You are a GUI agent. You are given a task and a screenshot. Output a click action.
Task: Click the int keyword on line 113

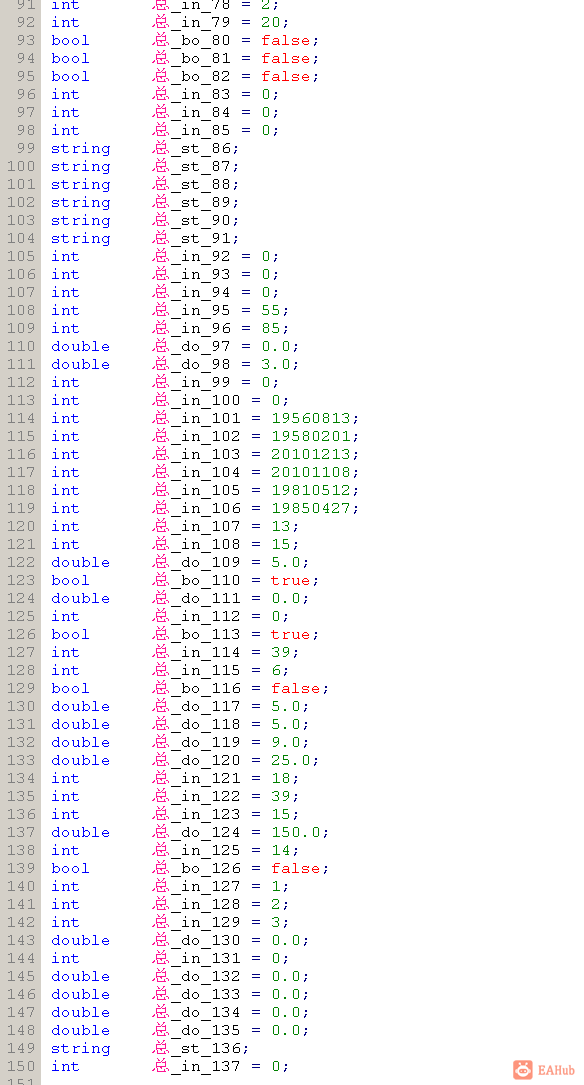(66, 400)
